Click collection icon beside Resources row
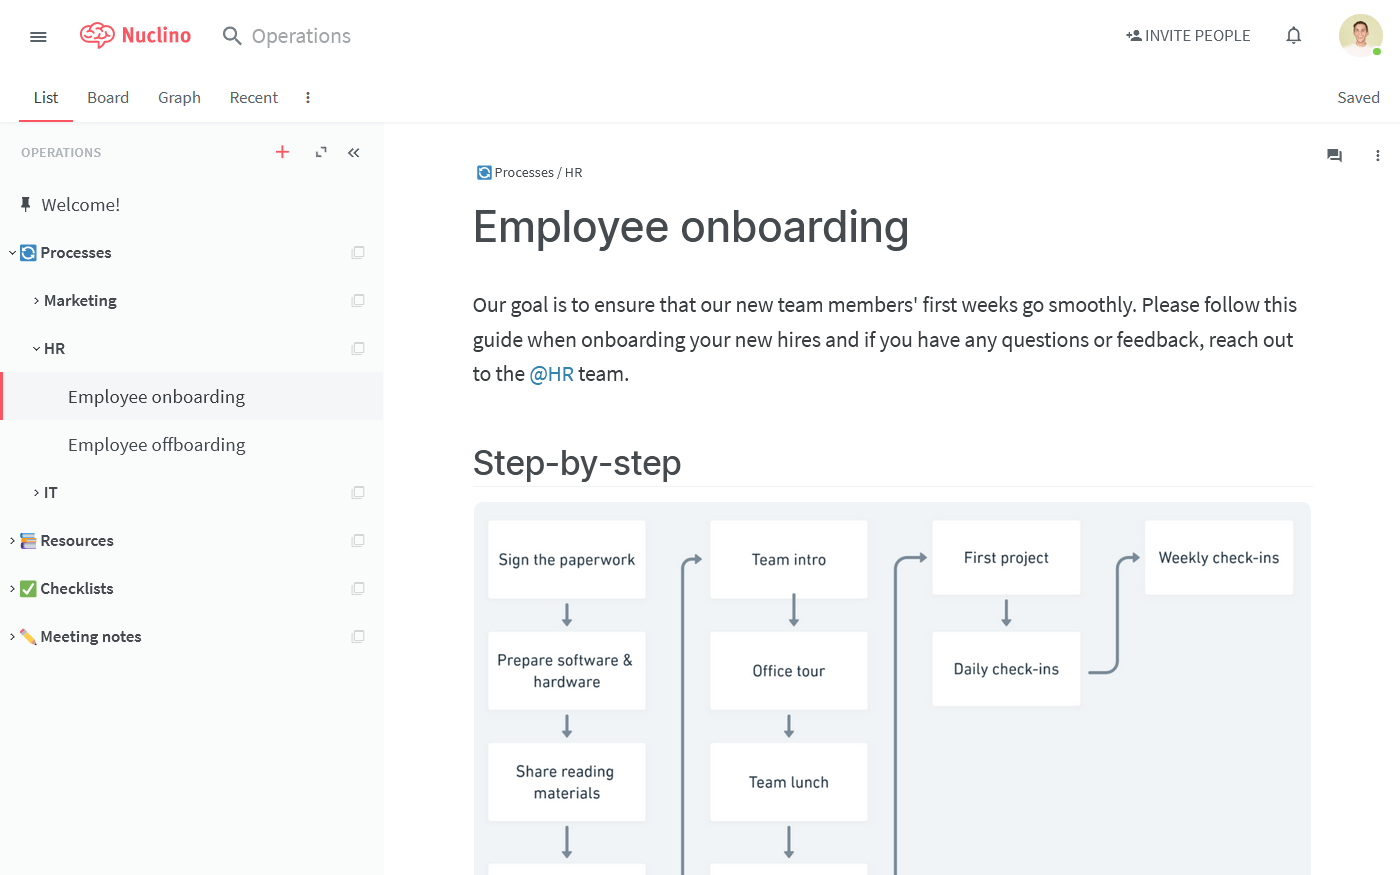 [x=358, y=541]
